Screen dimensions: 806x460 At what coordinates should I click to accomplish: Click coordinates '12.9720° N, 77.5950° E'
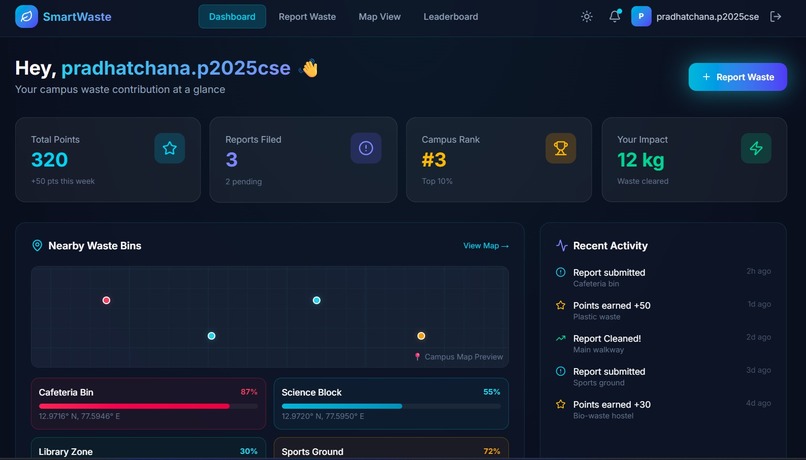pos(322,416)
